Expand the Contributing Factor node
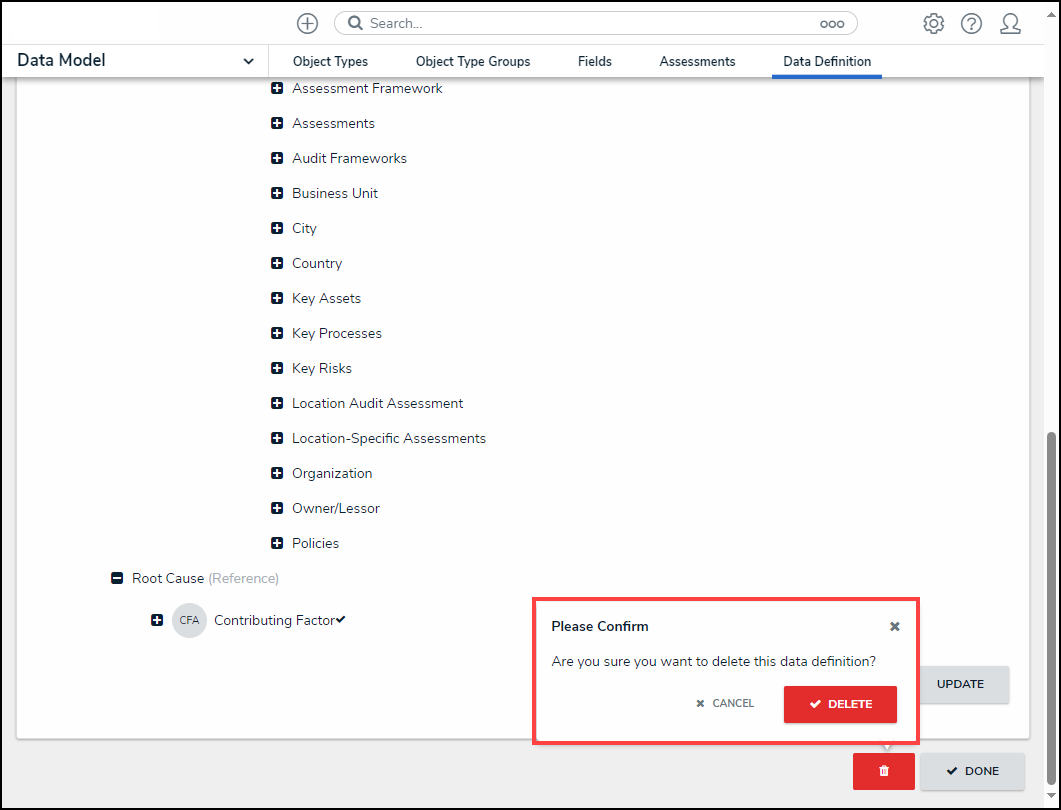Image resolution: width=1061 pixels, height=810 pixels. pyautogui.click(x=157, y=620)
